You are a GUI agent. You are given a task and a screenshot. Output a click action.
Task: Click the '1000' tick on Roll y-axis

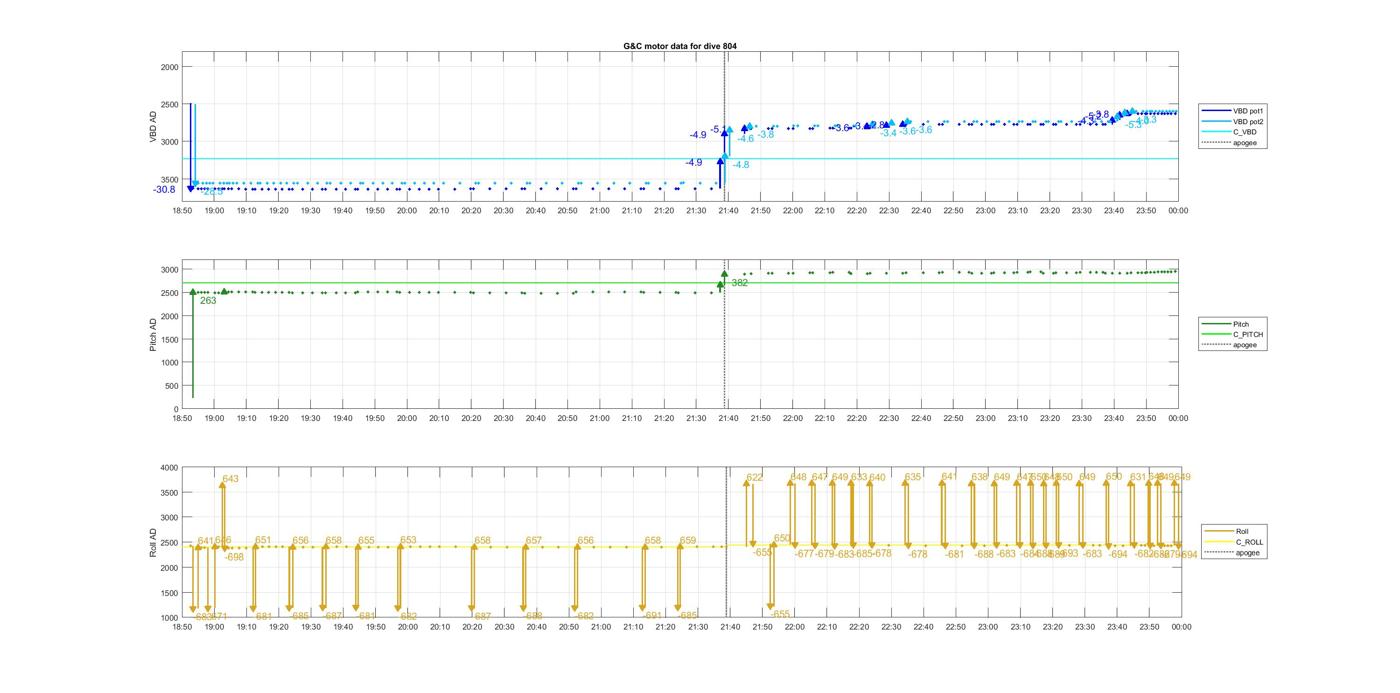[169, 618]
